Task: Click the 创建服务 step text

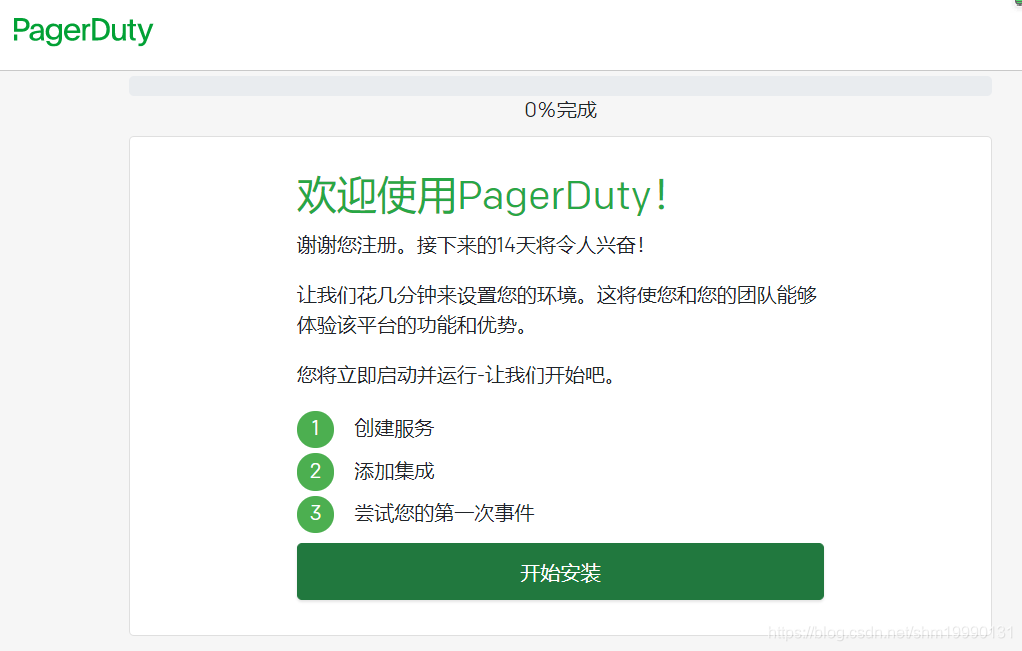Action: click(394, 428)
